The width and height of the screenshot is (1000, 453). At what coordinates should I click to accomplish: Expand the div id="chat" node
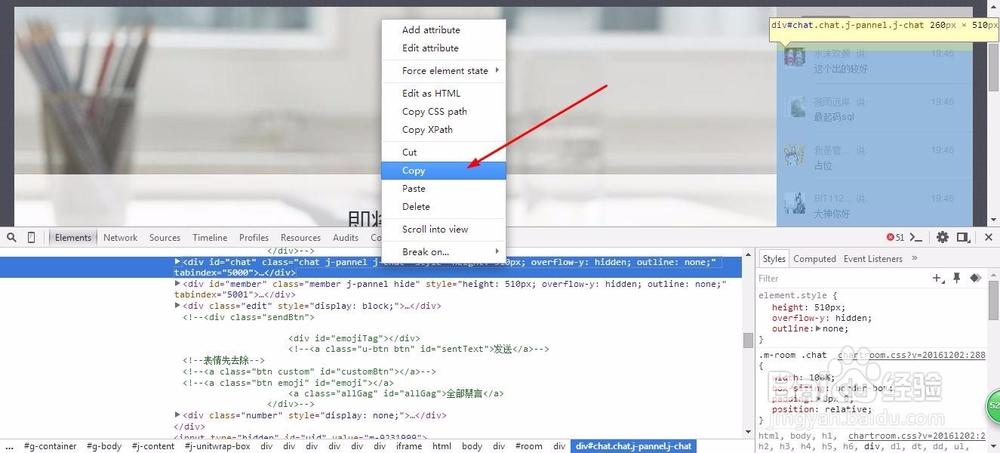coord(178,262)
